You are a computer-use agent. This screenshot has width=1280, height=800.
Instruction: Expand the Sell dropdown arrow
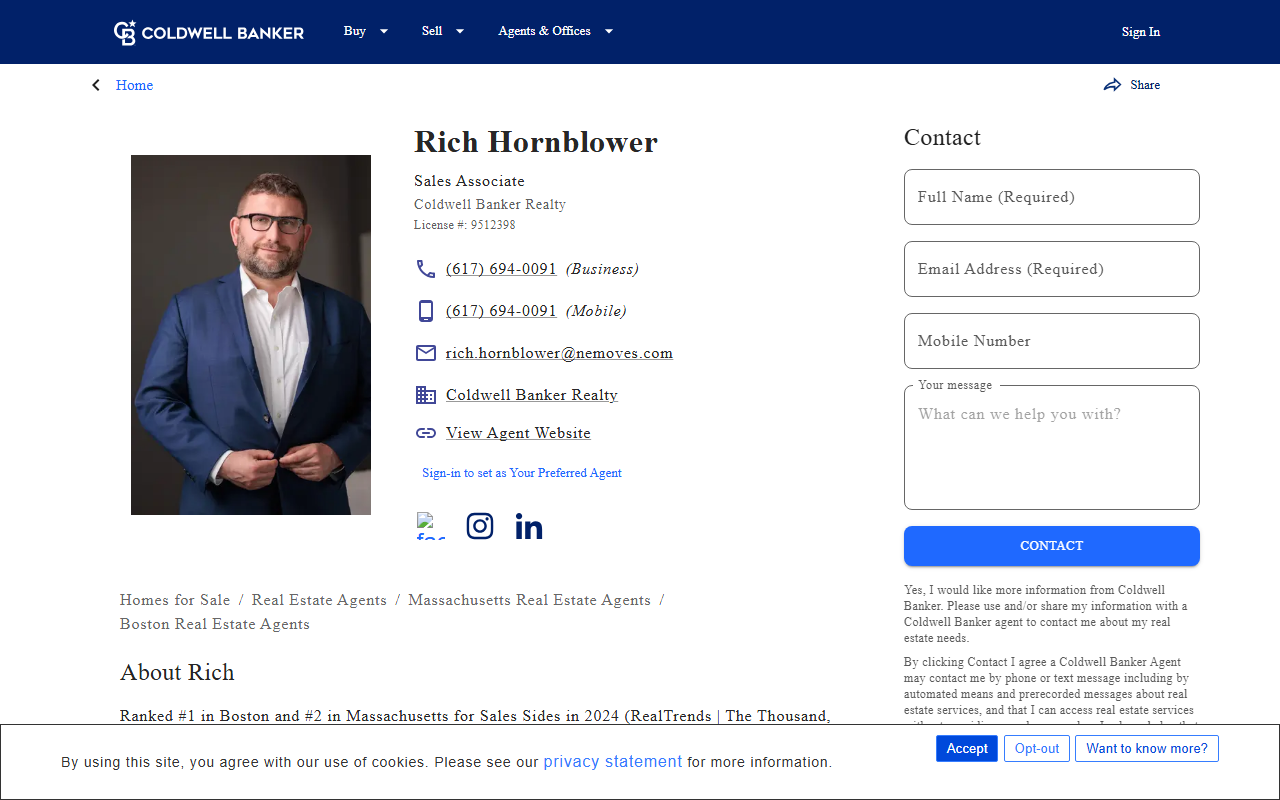pyautogui.click(x=460, y=31)
